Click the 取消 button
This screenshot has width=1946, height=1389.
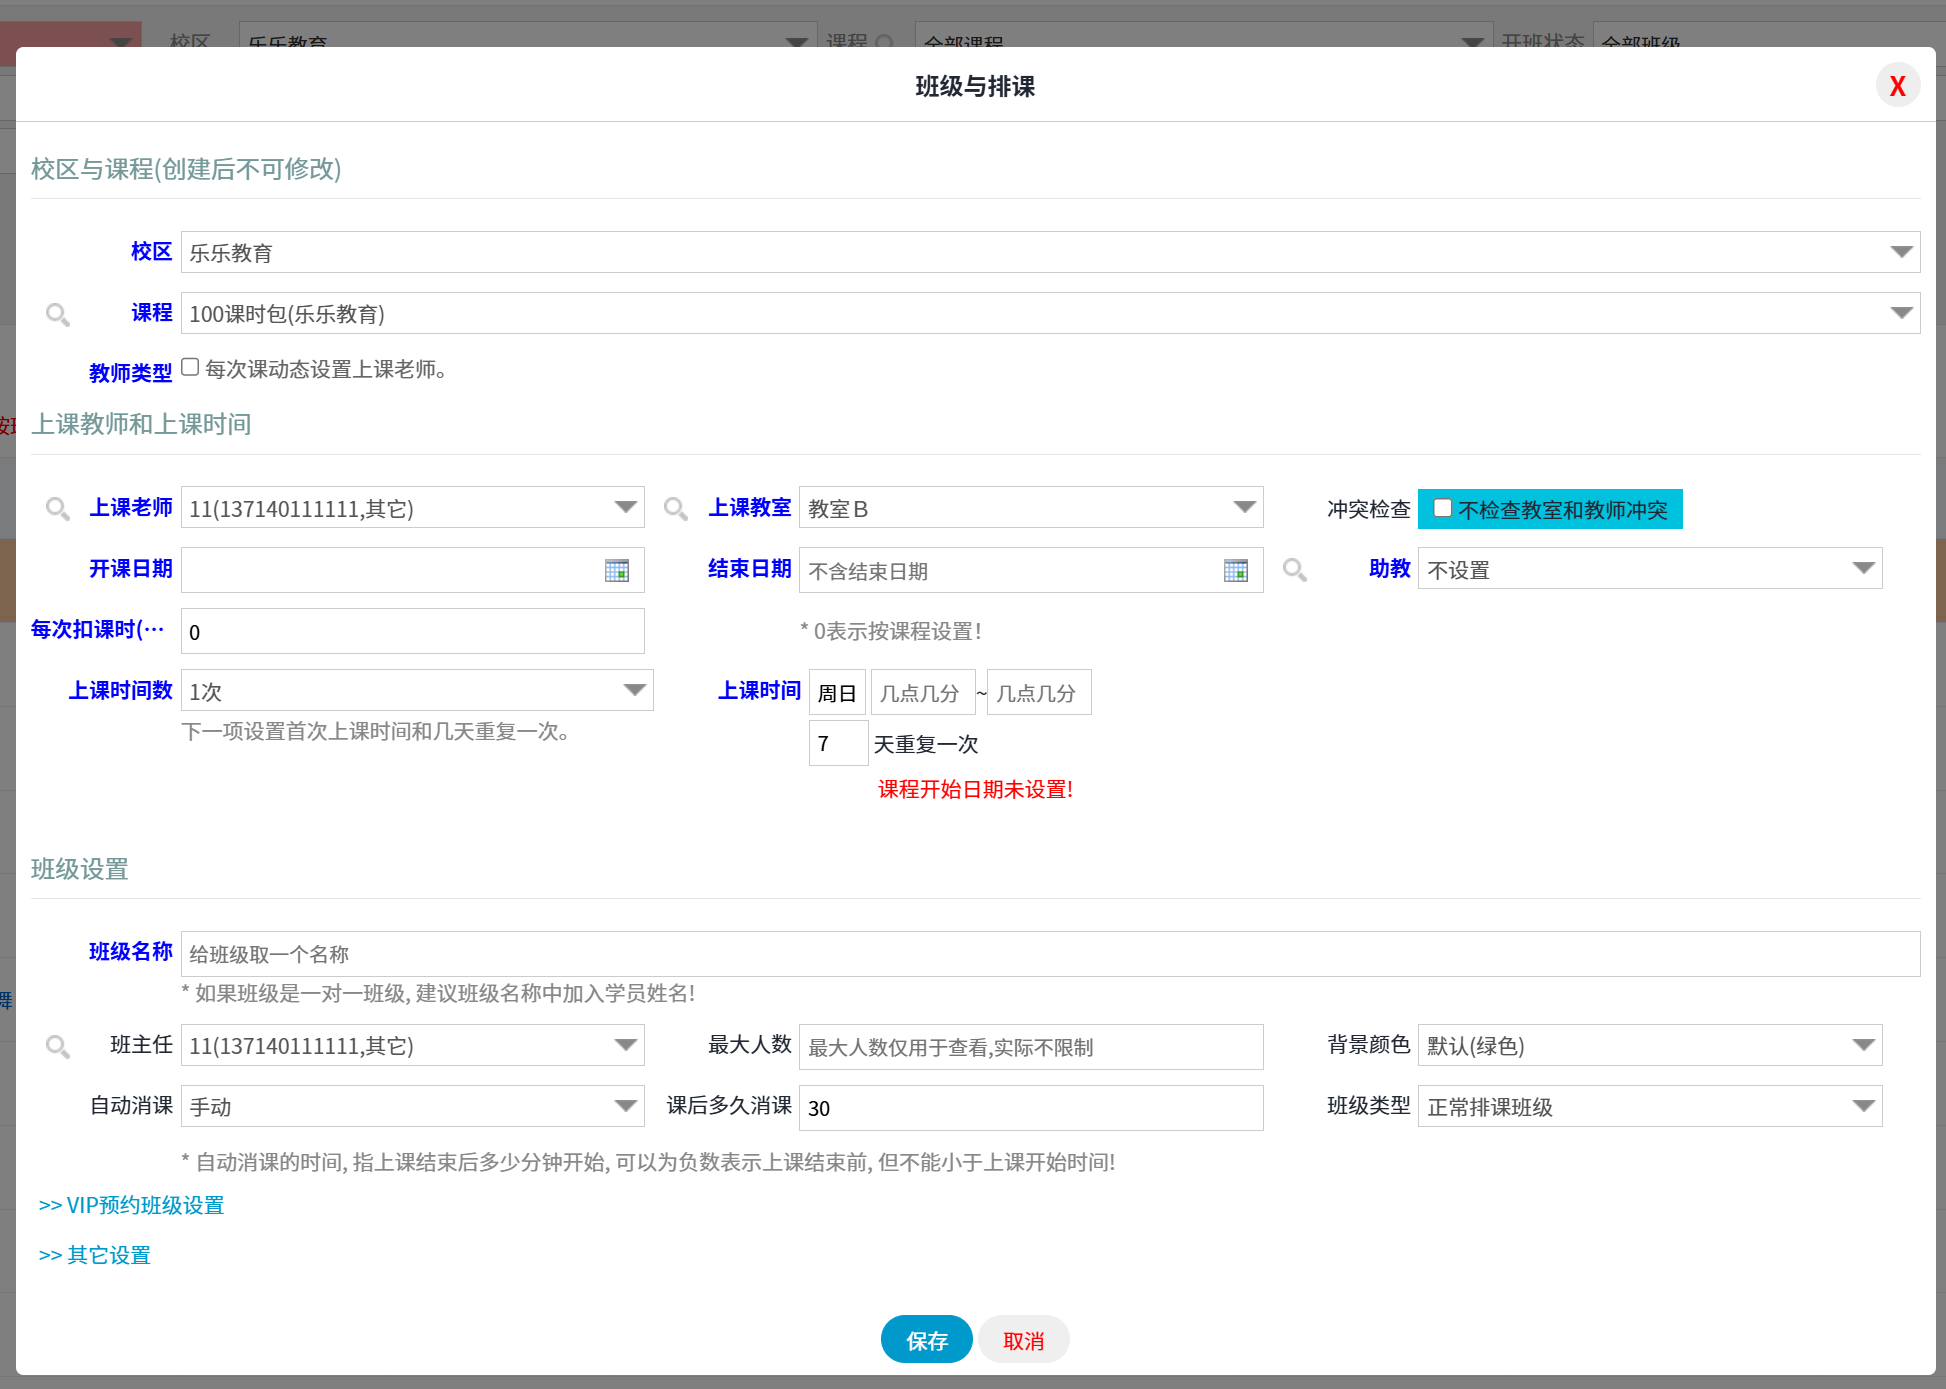(1023, 1340)
